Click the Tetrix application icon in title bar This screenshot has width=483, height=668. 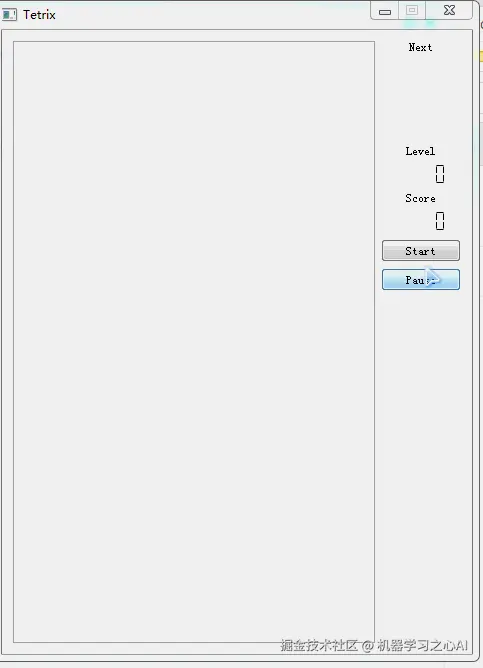click(9, 15)
